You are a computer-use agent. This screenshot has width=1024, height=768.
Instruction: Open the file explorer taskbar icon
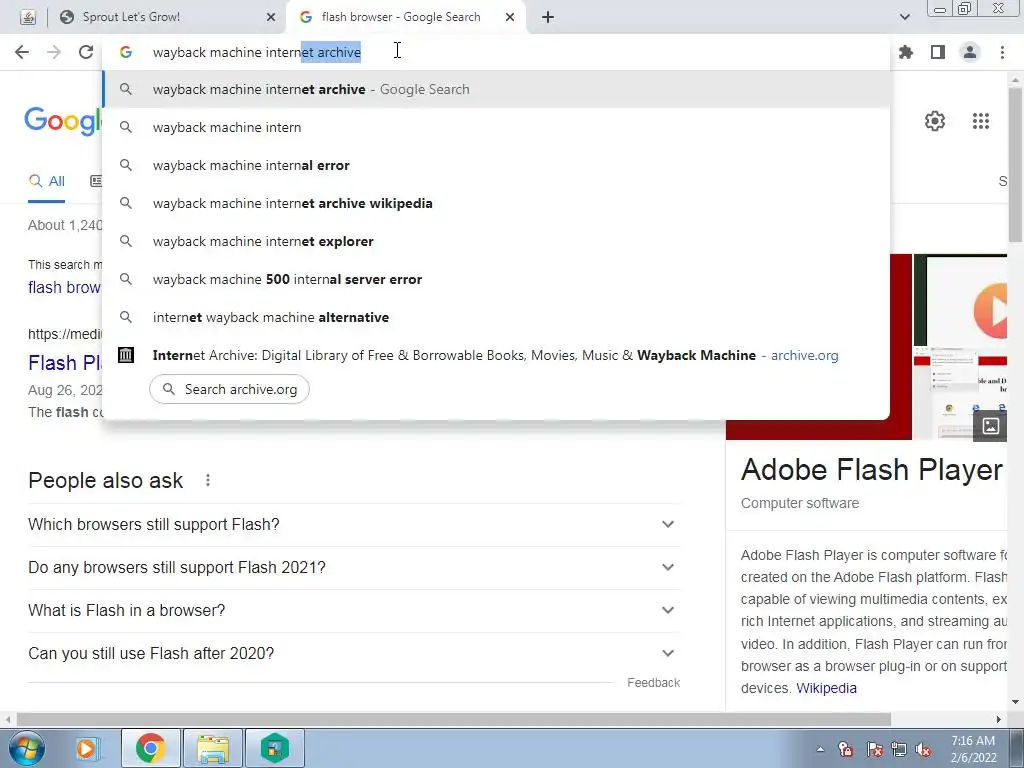tap(213, 748)
